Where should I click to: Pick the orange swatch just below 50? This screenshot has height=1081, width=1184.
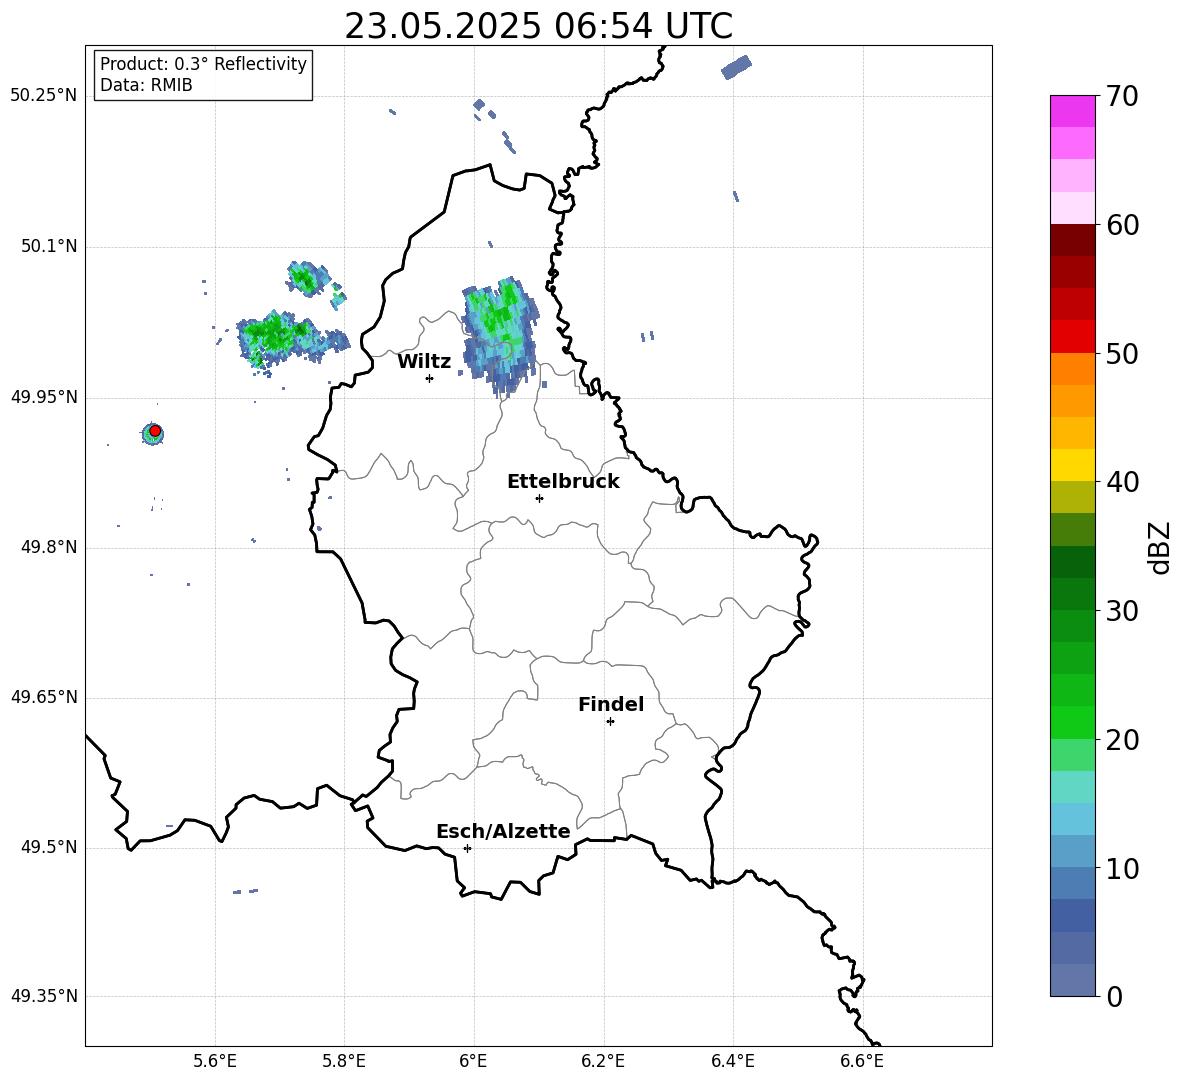pyautogui.click(x=1072, y=369)
